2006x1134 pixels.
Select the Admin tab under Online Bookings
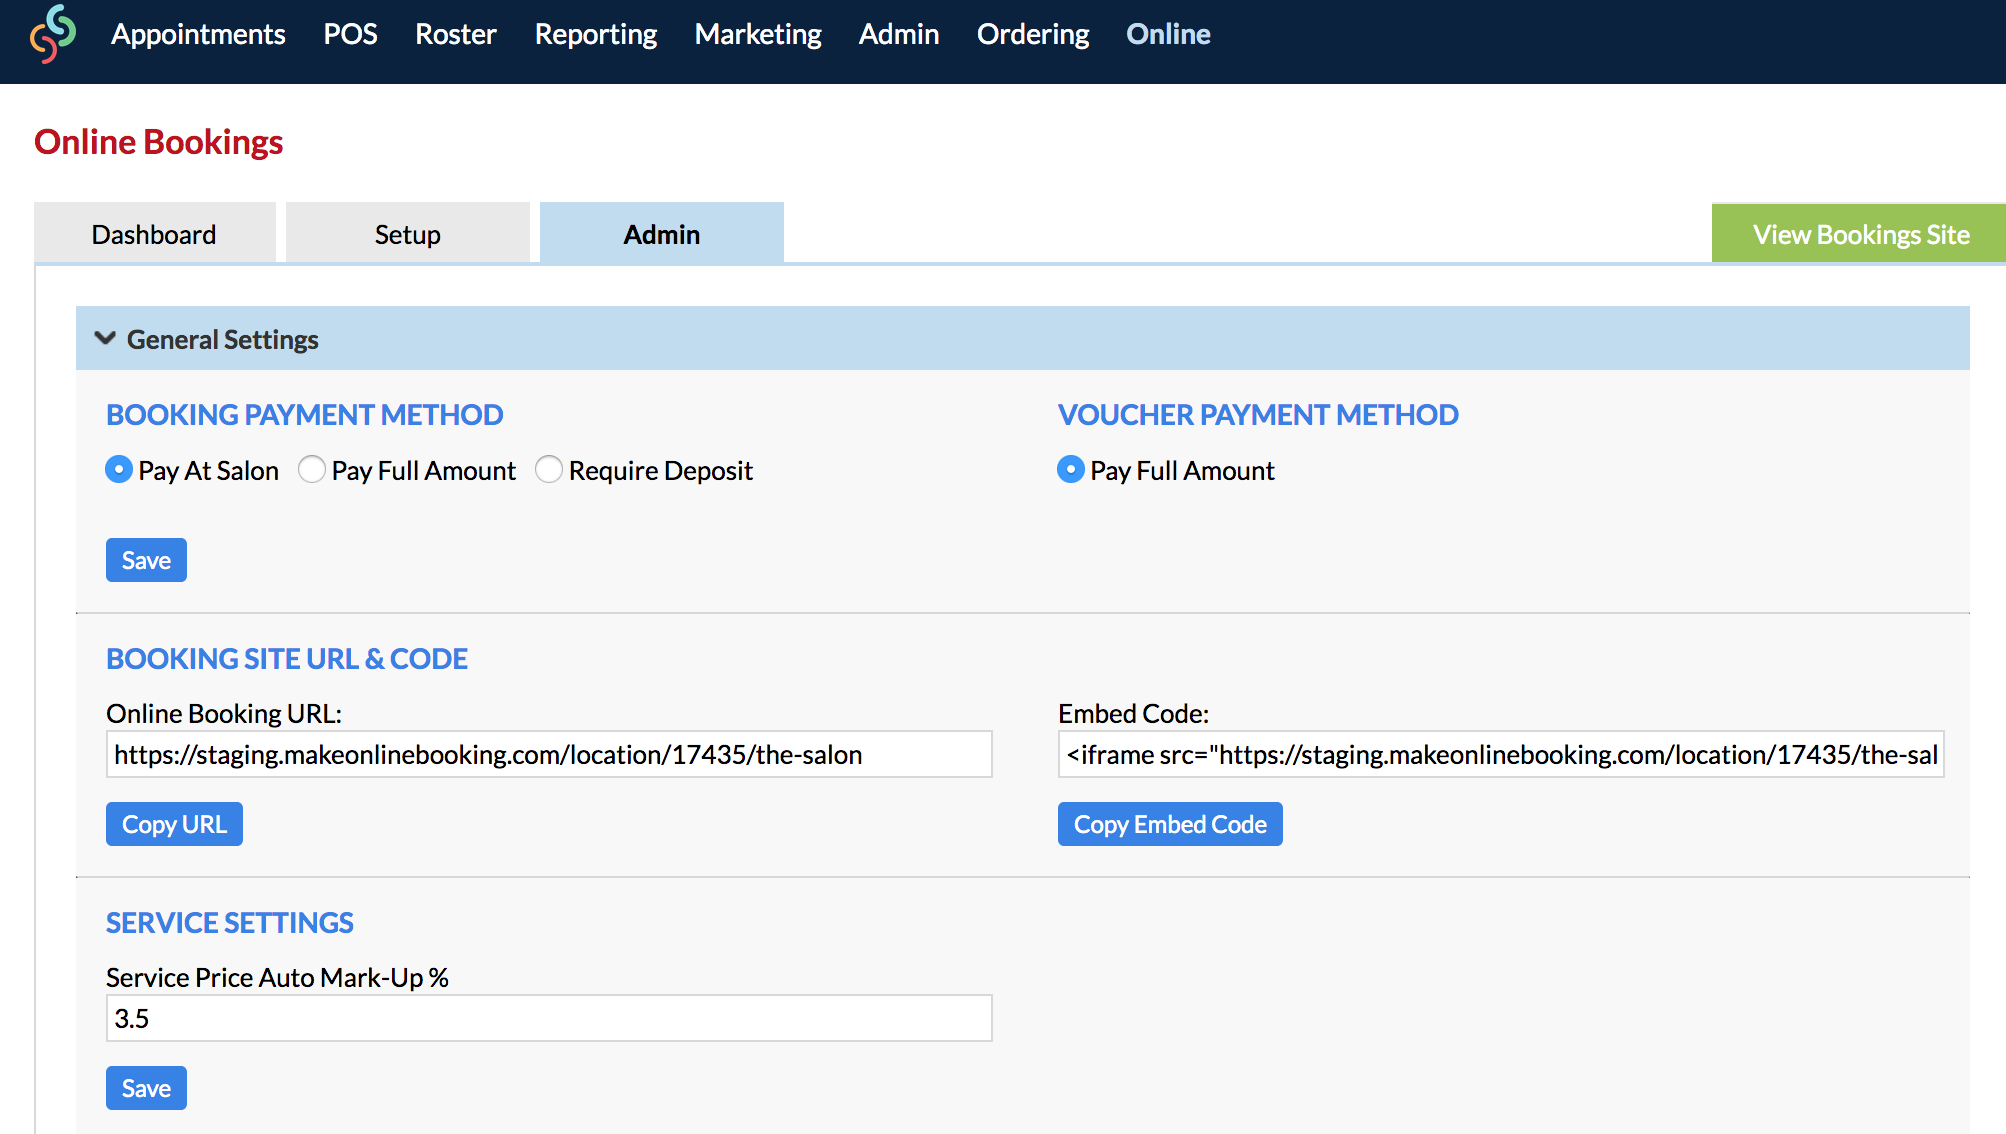tap(662, 234)
